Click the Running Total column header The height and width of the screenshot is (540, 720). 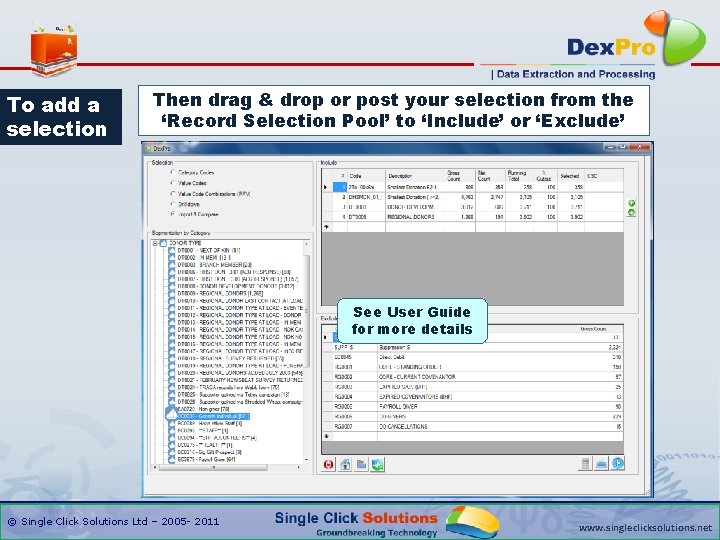tap(519, 176)
